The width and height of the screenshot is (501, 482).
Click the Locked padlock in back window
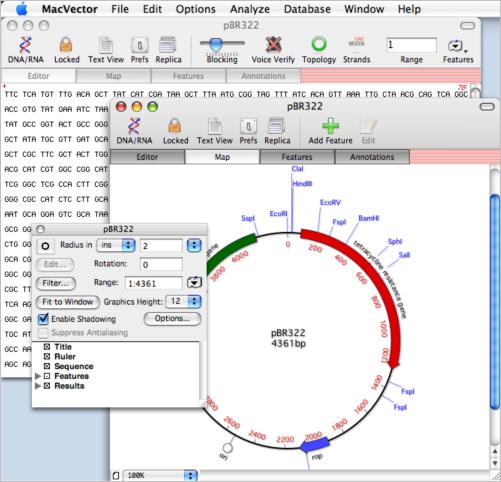click(66, 45)
